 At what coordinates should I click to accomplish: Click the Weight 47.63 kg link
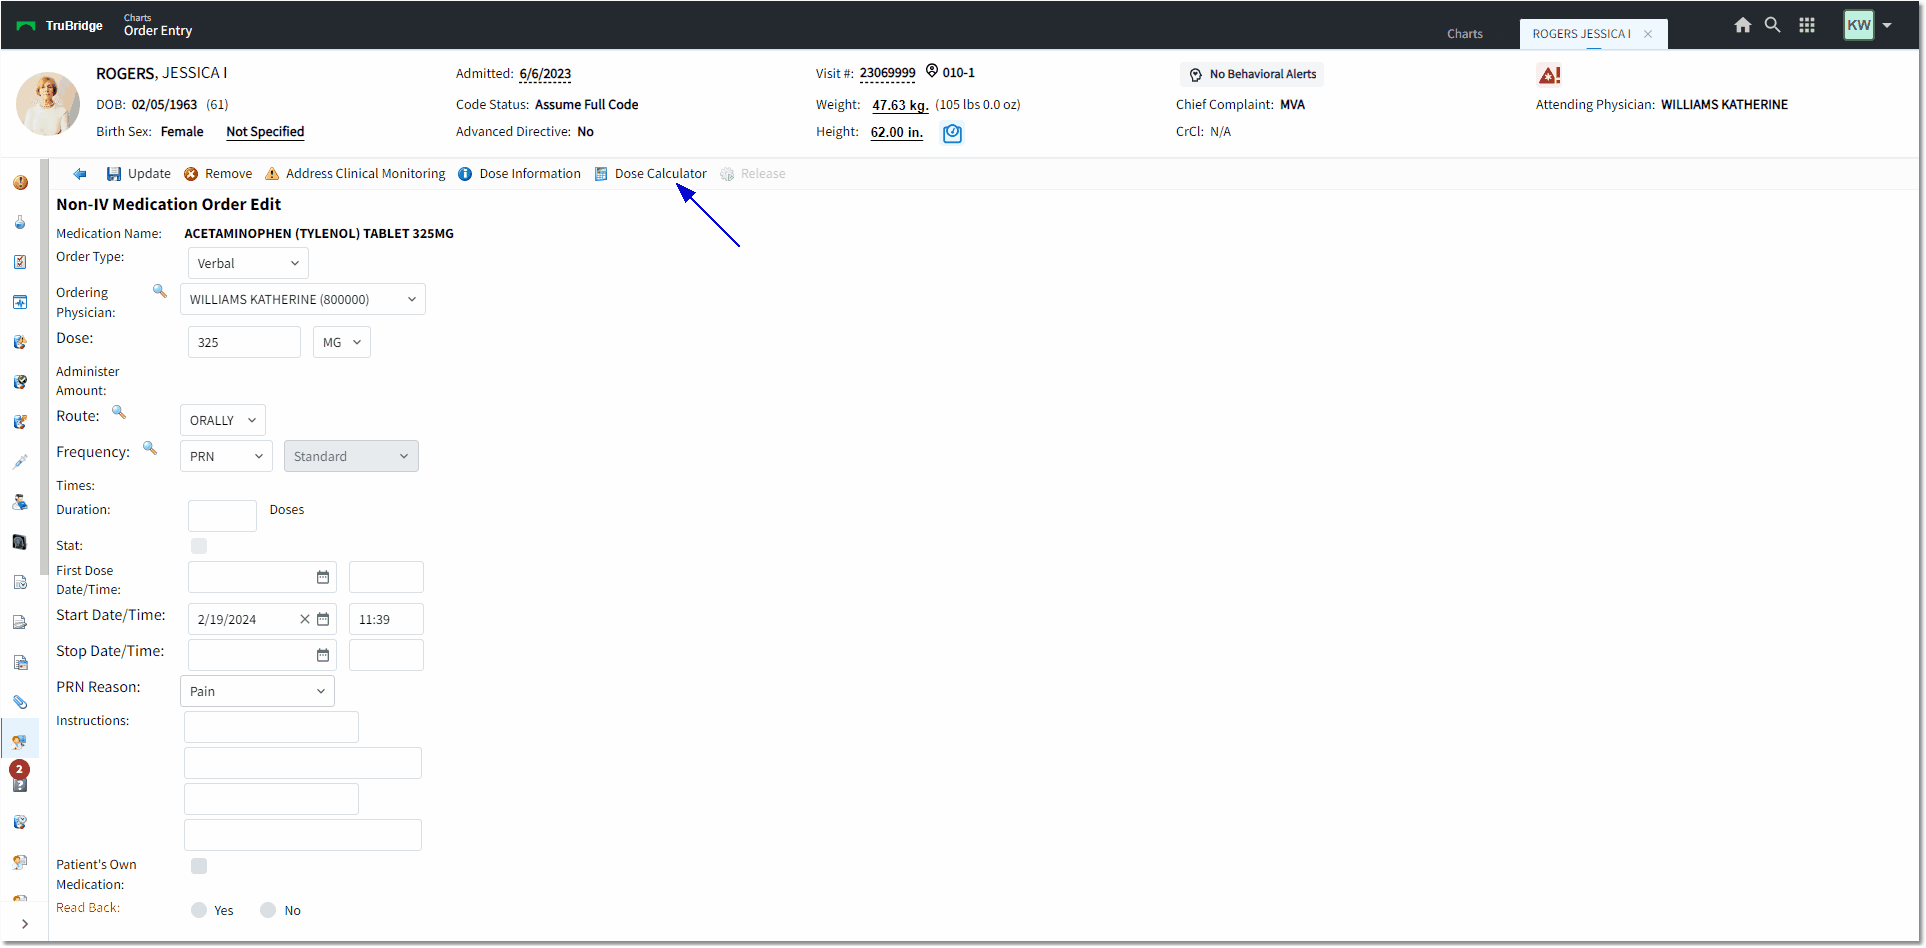(900, 105)
